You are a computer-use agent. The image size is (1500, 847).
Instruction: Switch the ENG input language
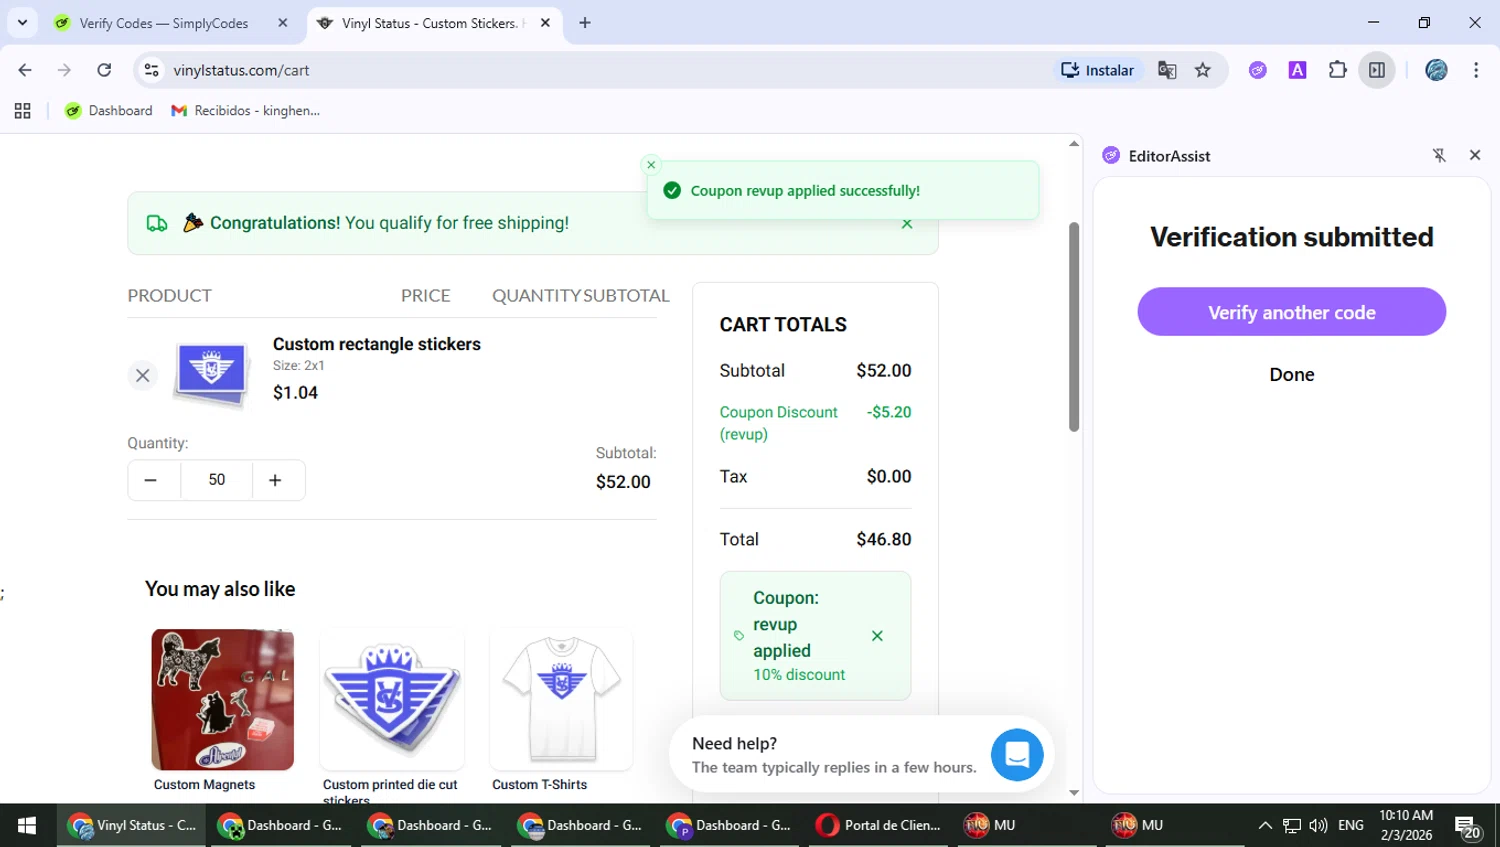click(1351, 825)
